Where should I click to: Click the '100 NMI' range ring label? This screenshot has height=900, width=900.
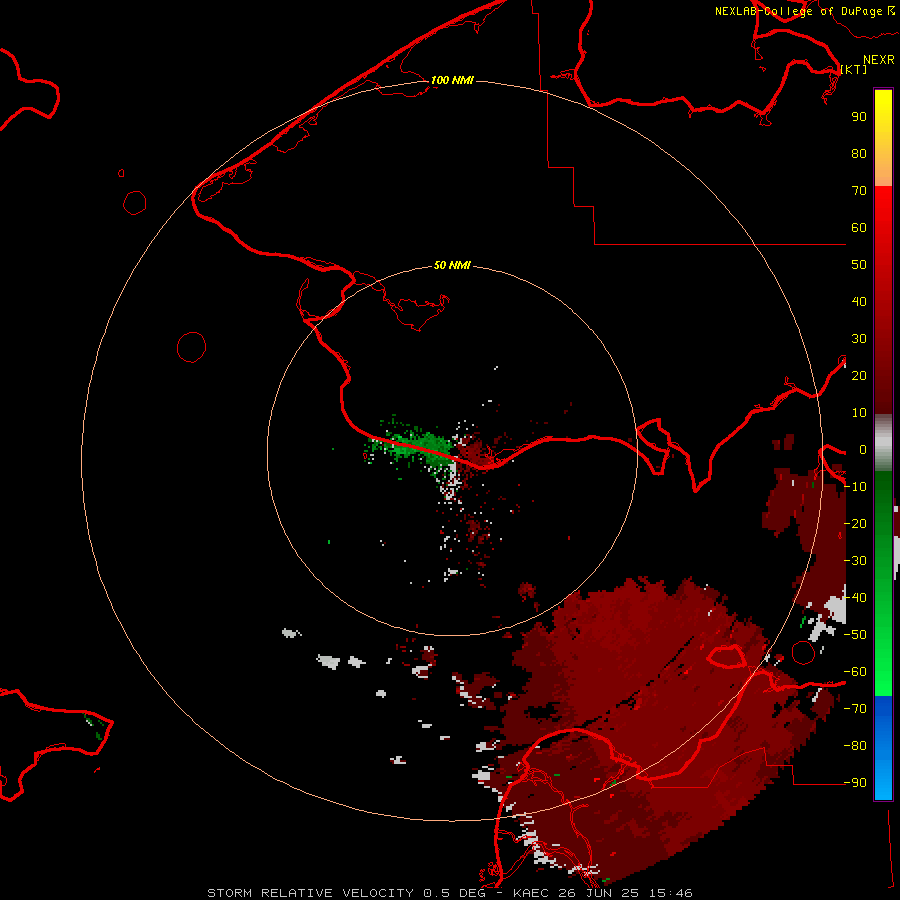[452, 80]
